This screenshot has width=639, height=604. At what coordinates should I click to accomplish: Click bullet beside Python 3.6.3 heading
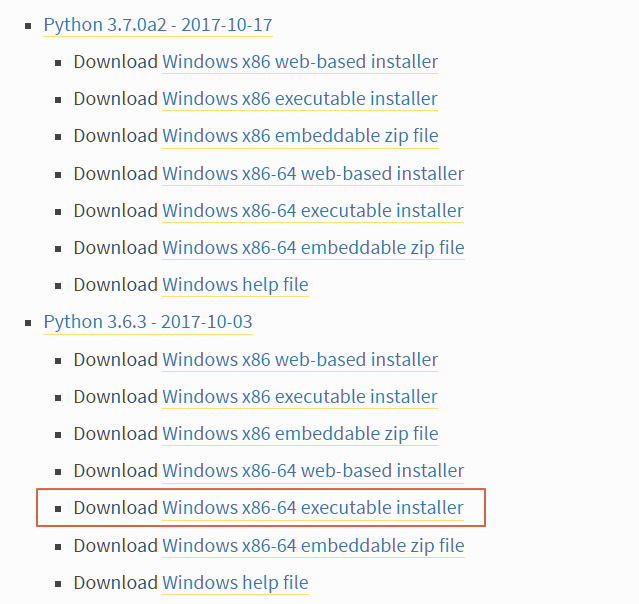click(x=28, y=324)
